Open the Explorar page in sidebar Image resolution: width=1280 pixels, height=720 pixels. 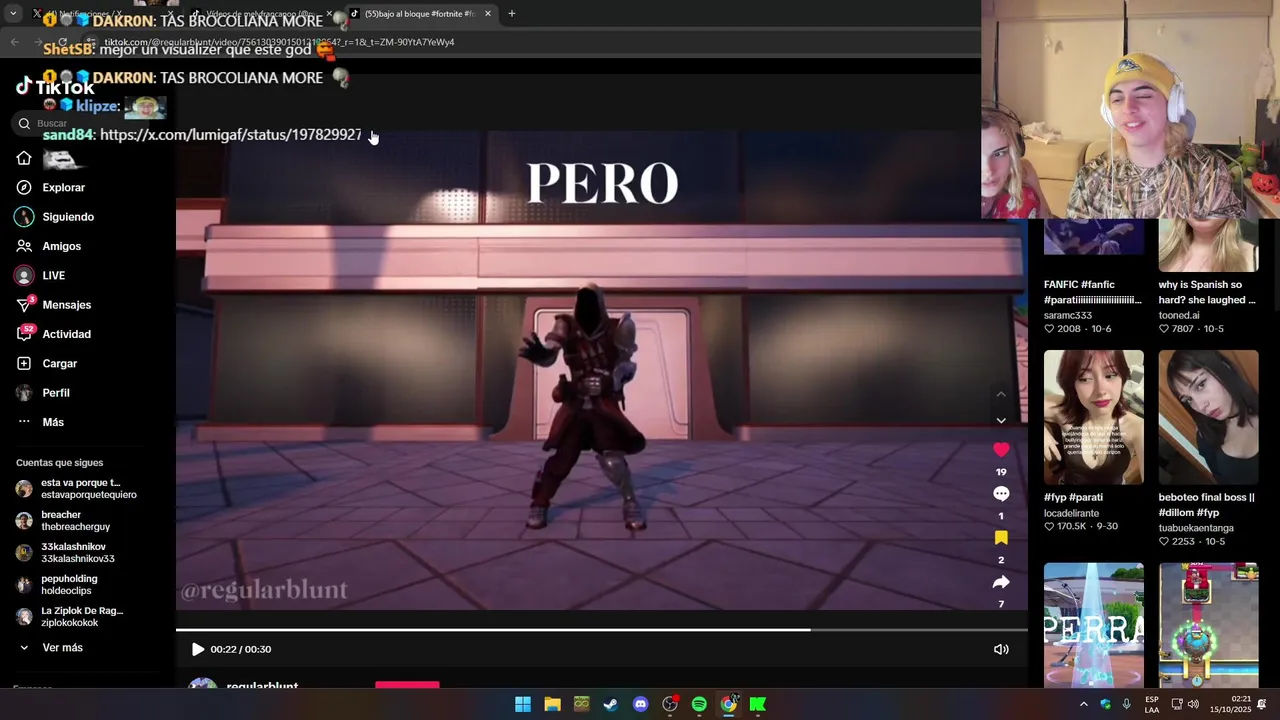pyautogui.click(x=50, y=187)
